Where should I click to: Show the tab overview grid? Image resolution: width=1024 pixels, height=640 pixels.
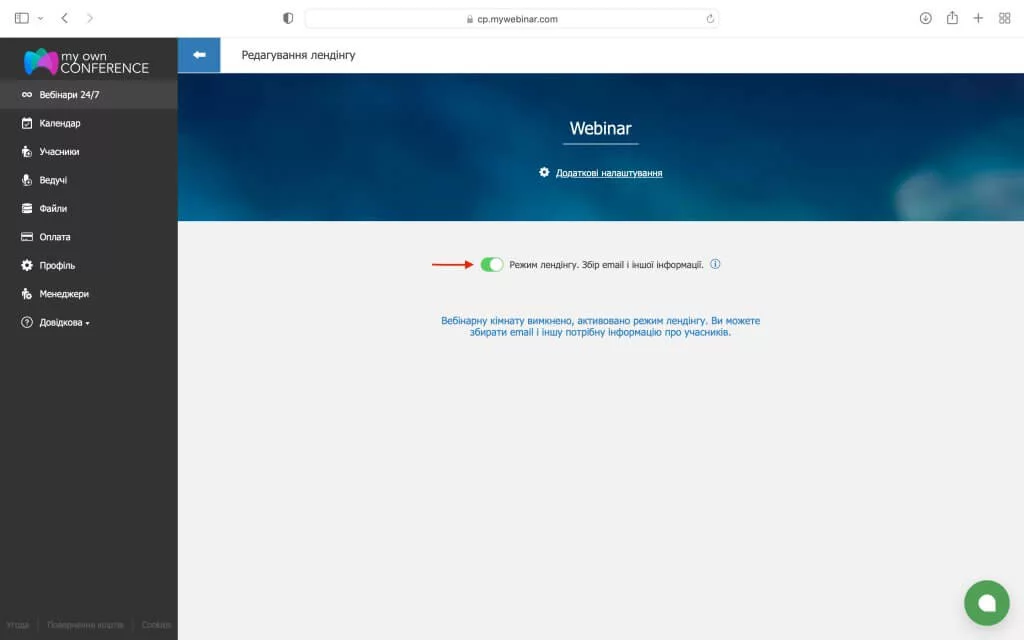[1004, 18]
